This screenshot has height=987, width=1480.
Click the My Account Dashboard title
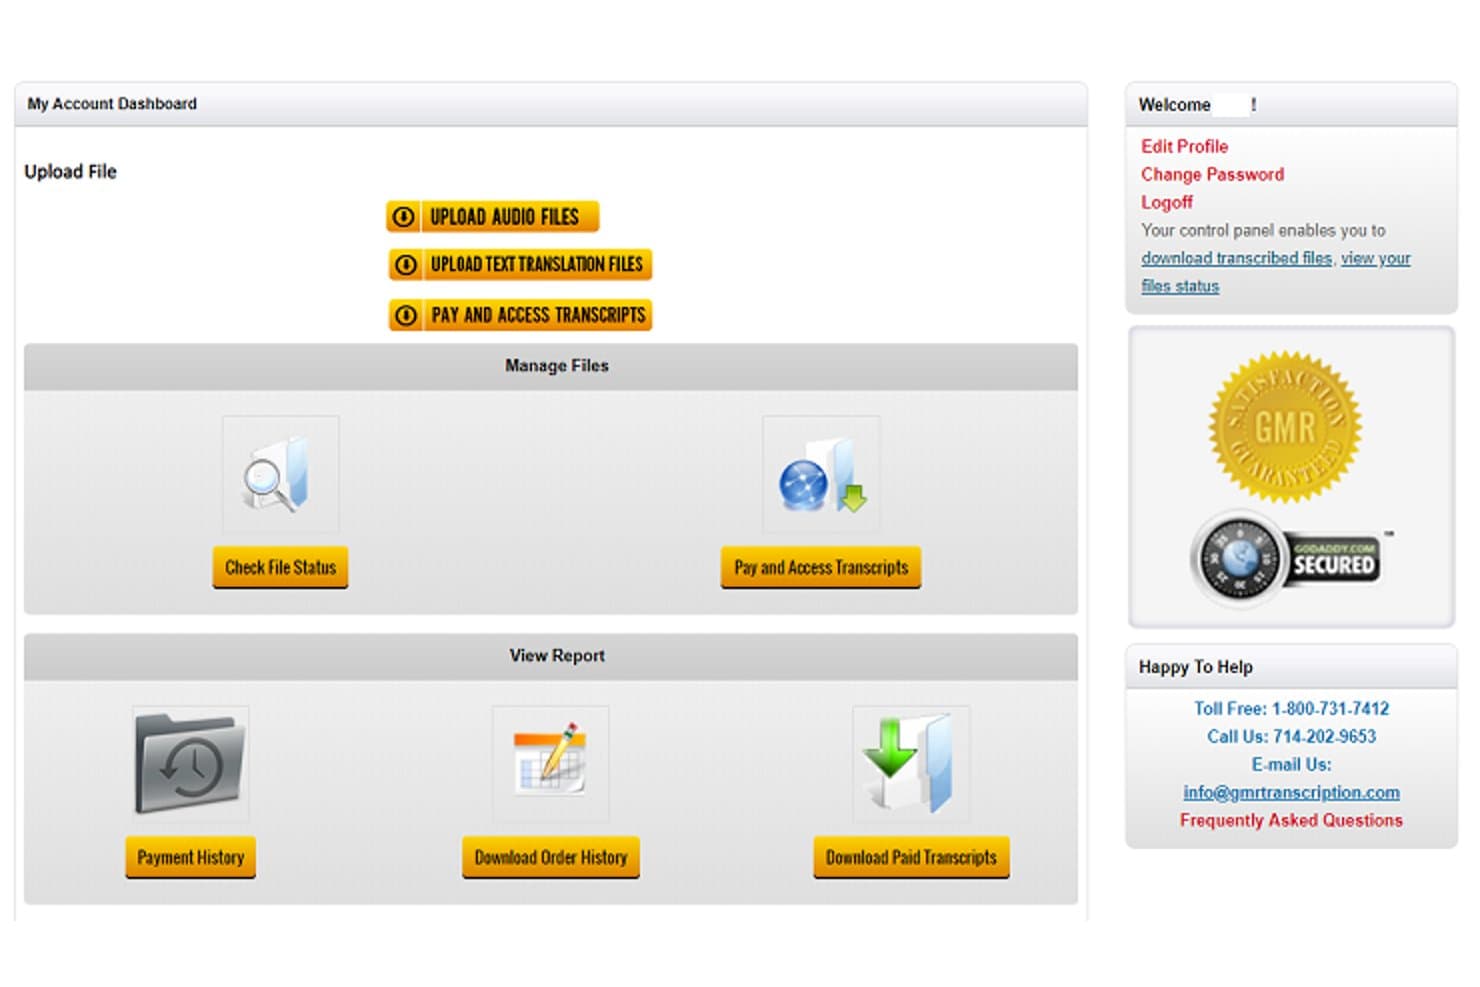(x=112, y=103)
